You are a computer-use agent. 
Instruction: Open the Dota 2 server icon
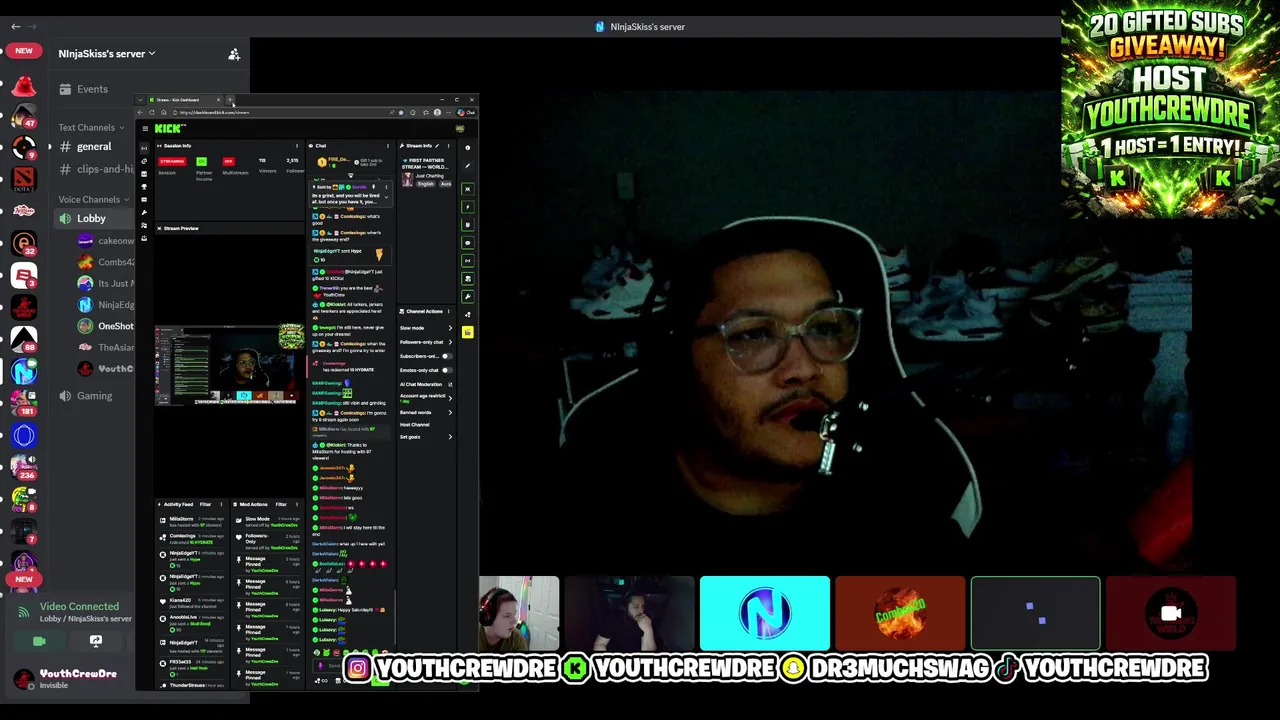click(24, 179)
